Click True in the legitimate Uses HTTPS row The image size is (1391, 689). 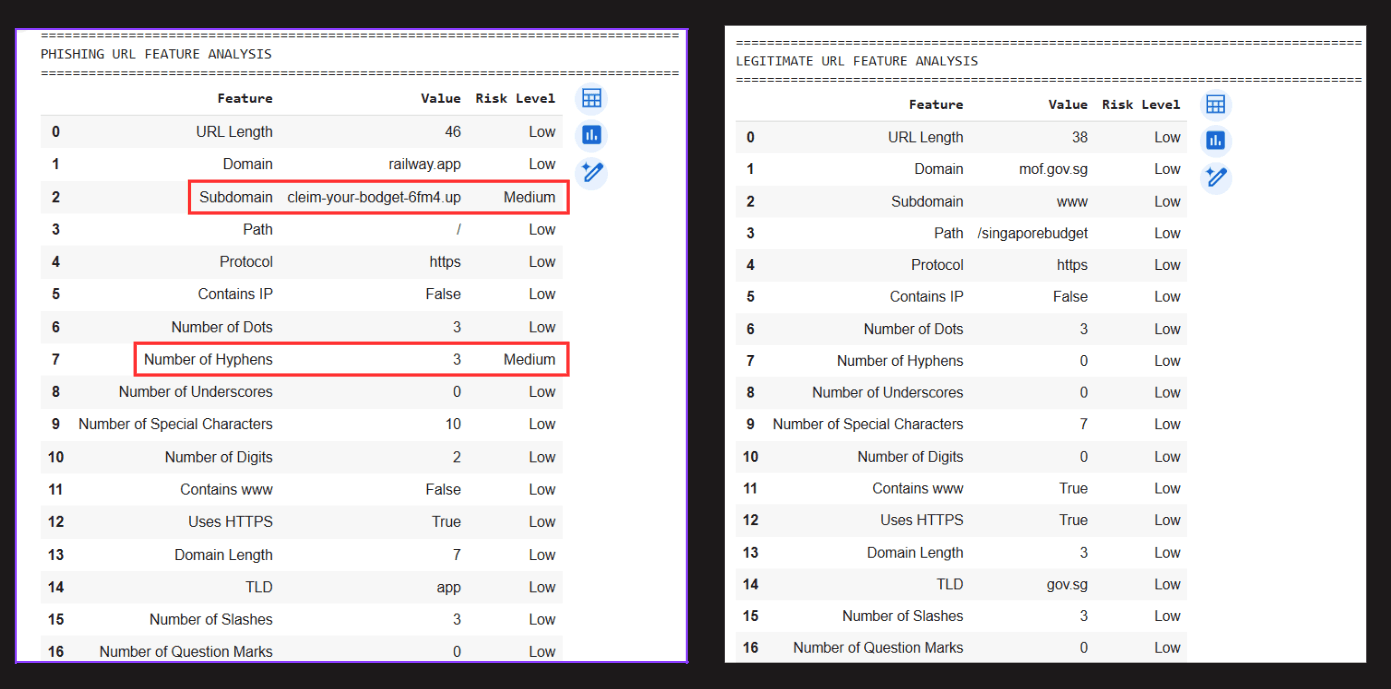click(1073, 520)
